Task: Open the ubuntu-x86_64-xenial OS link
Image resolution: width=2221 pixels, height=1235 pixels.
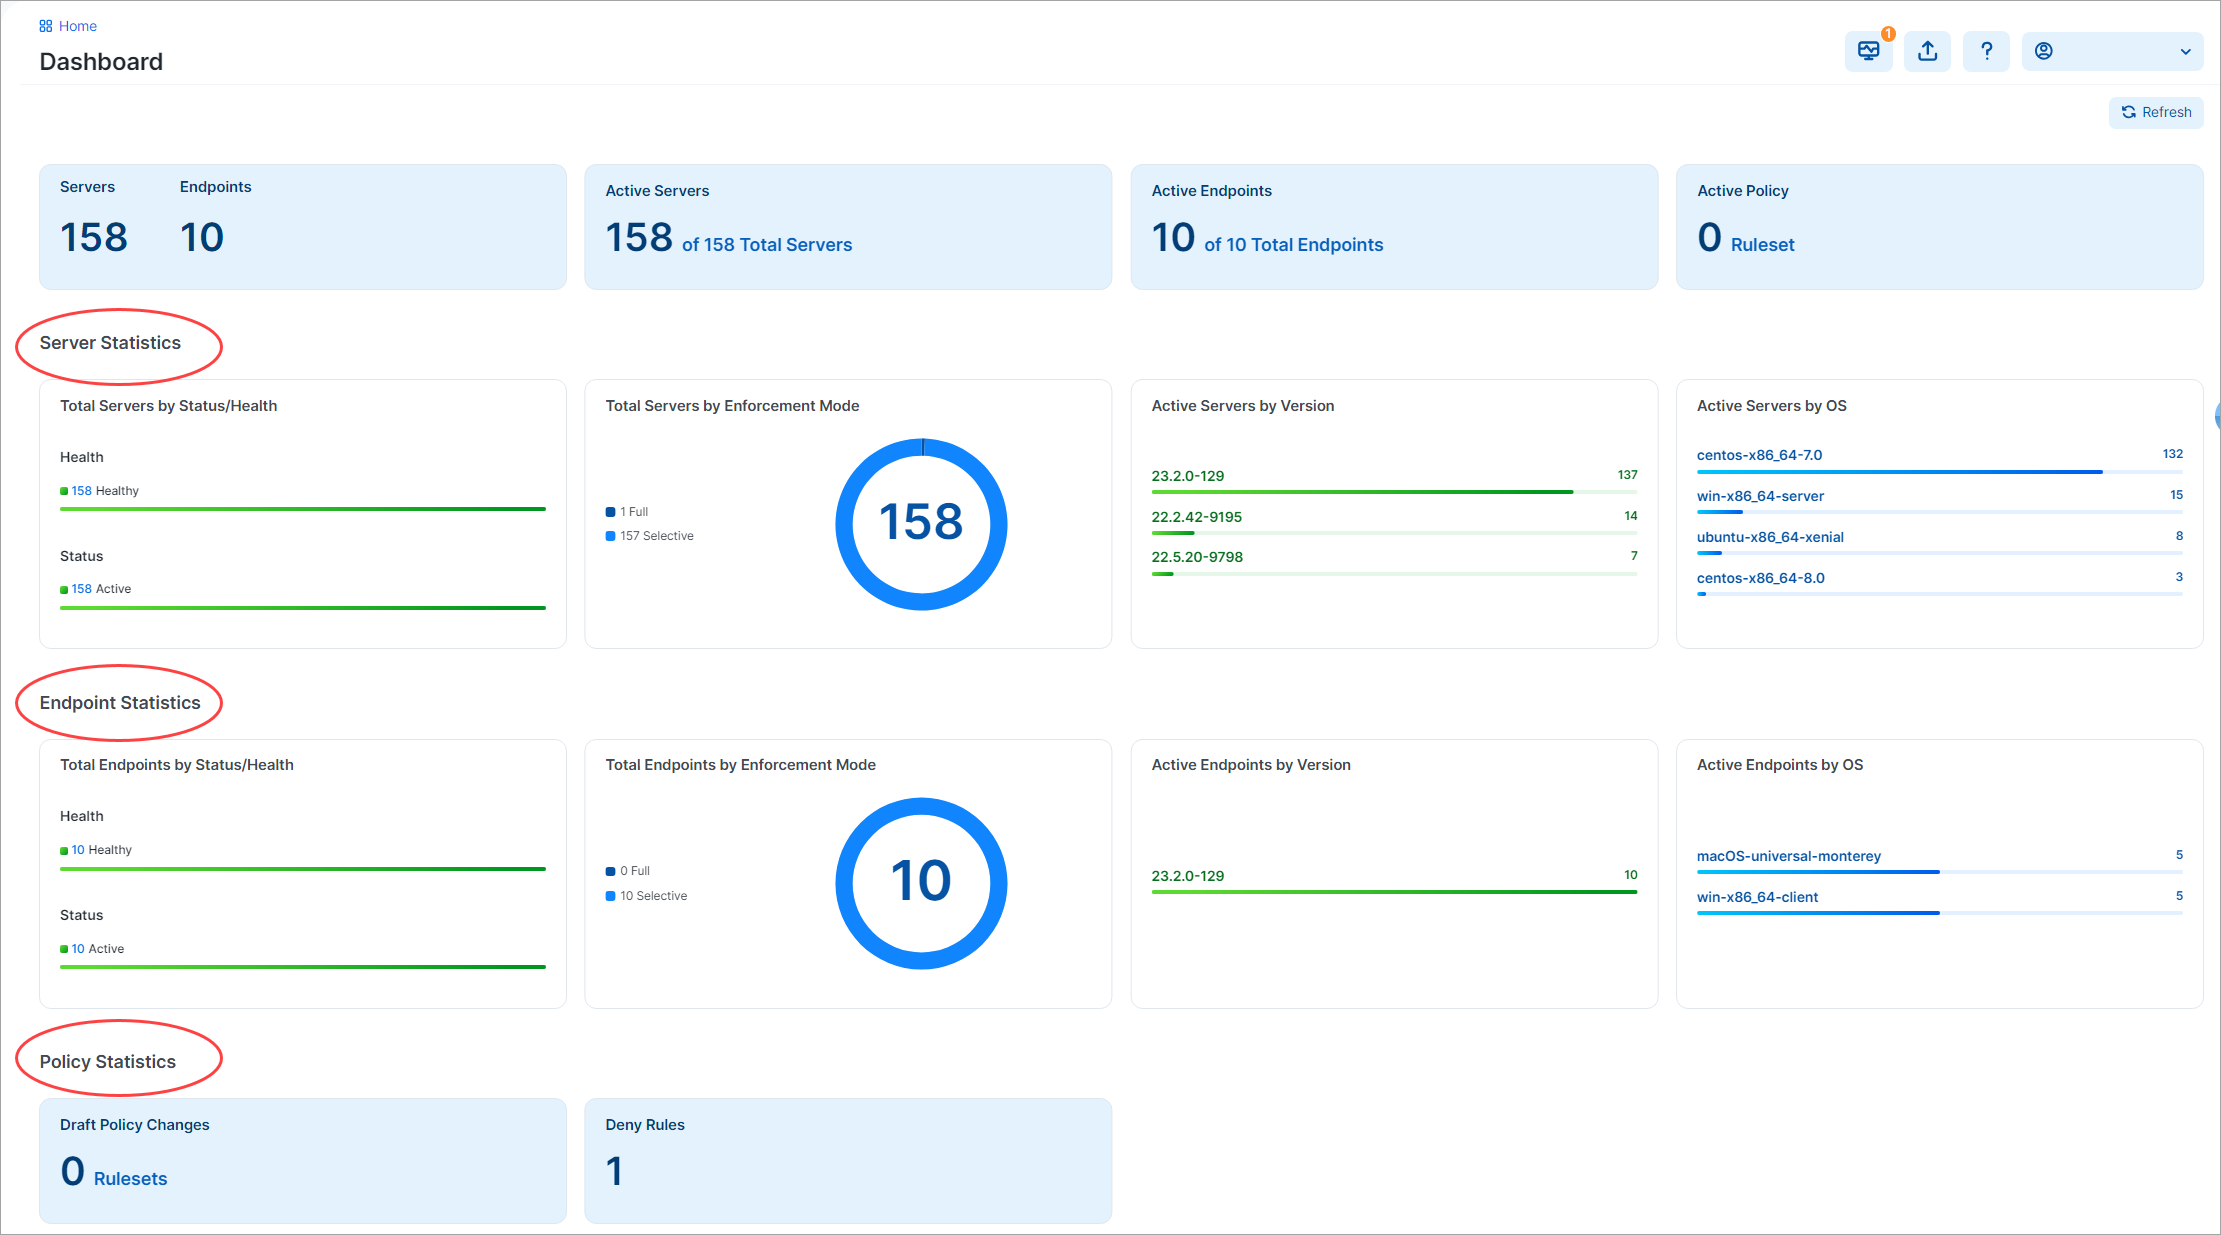Action: tap(1770, 536)
